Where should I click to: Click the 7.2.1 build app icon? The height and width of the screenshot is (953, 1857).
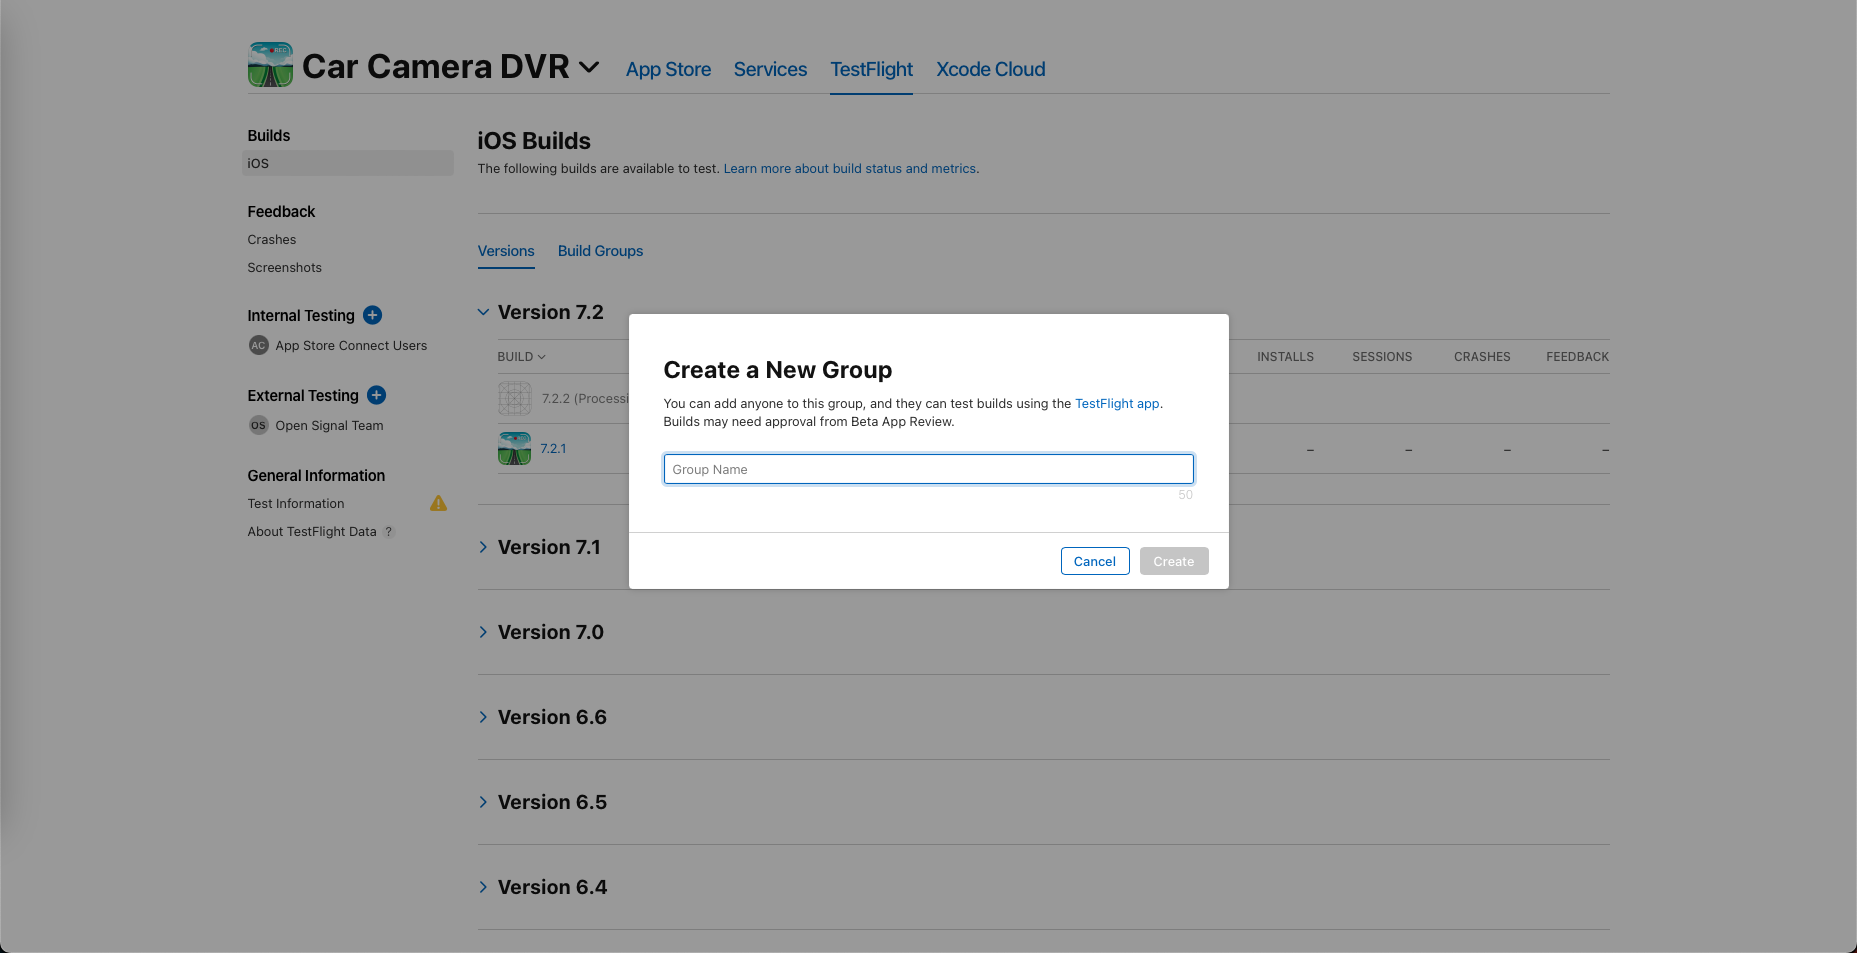click(514, 448)
